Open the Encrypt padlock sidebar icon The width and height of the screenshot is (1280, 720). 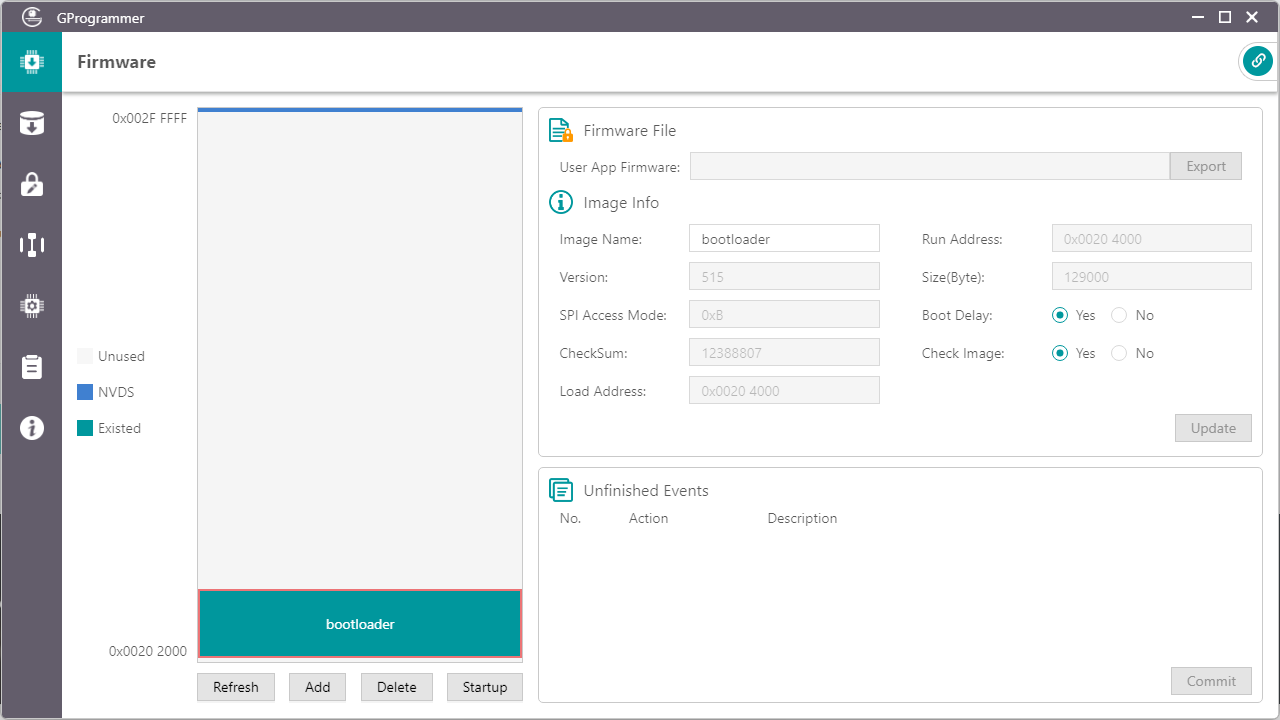tap(32, 184)
